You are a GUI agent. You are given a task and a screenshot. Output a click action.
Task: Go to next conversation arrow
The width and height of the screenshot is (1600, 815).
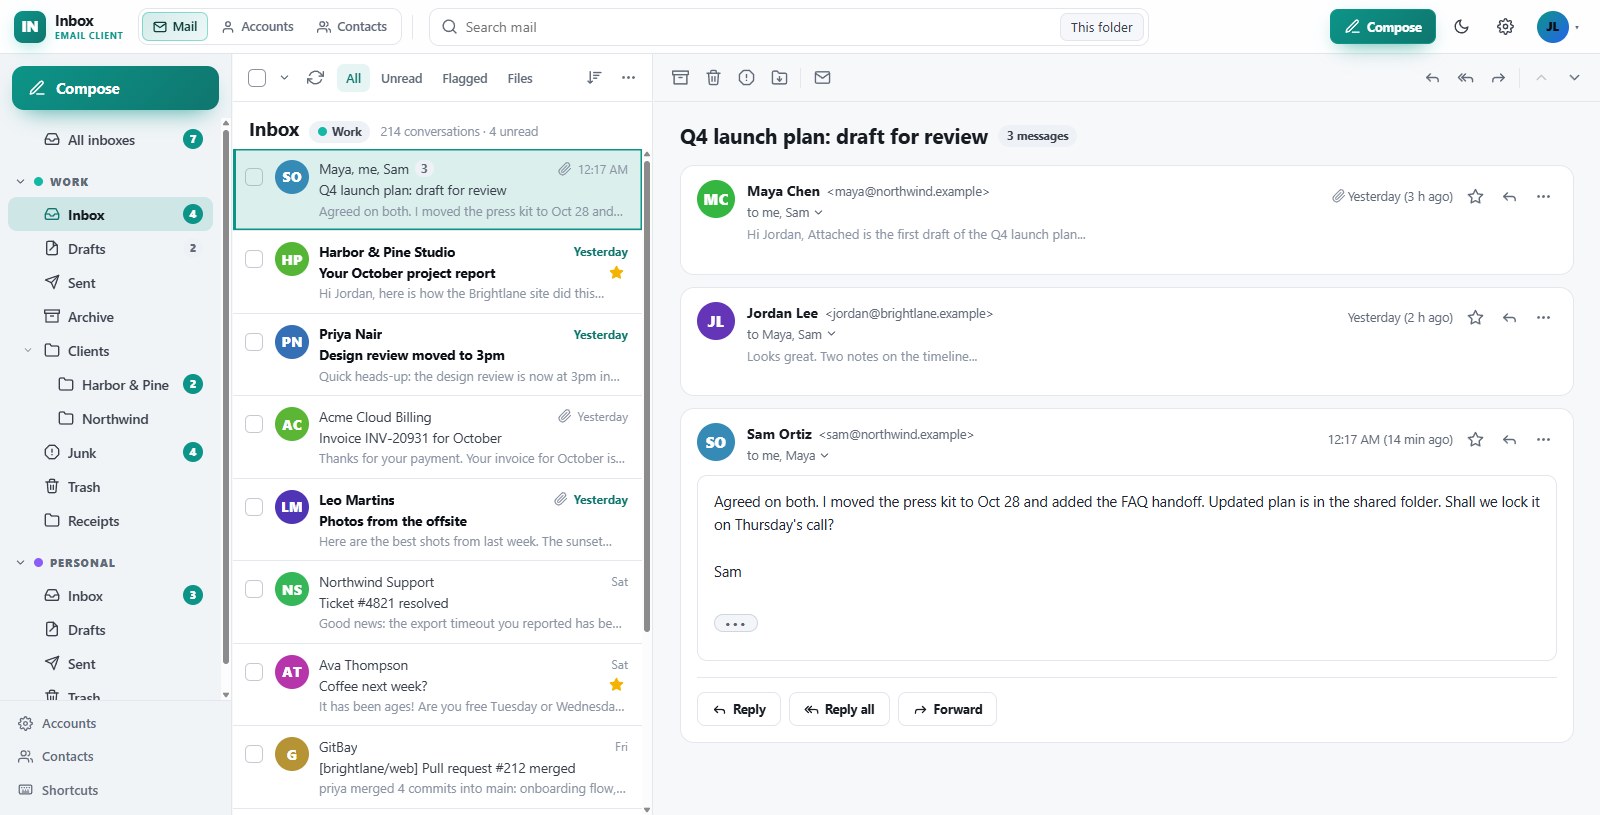click(x=1574, y=78)
